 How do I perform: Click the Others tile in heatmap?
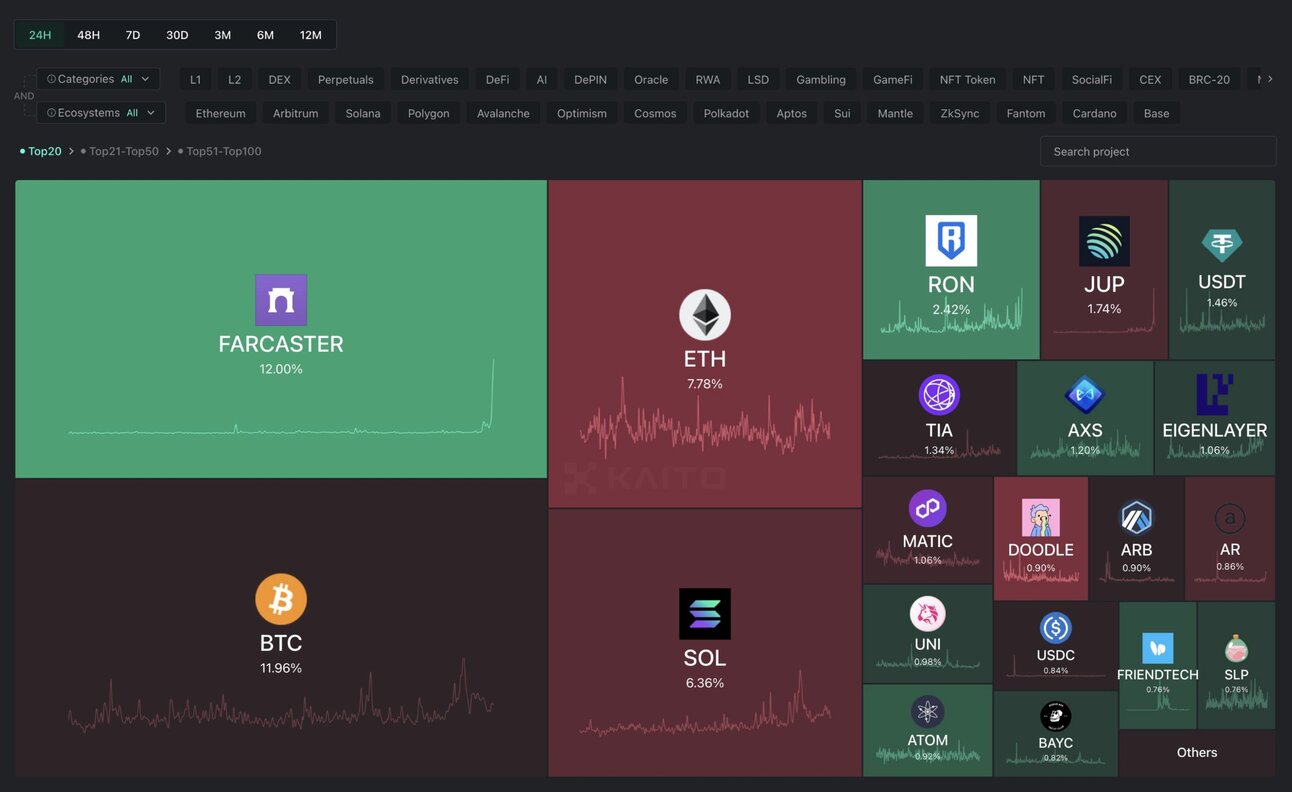coord(1197,753)
